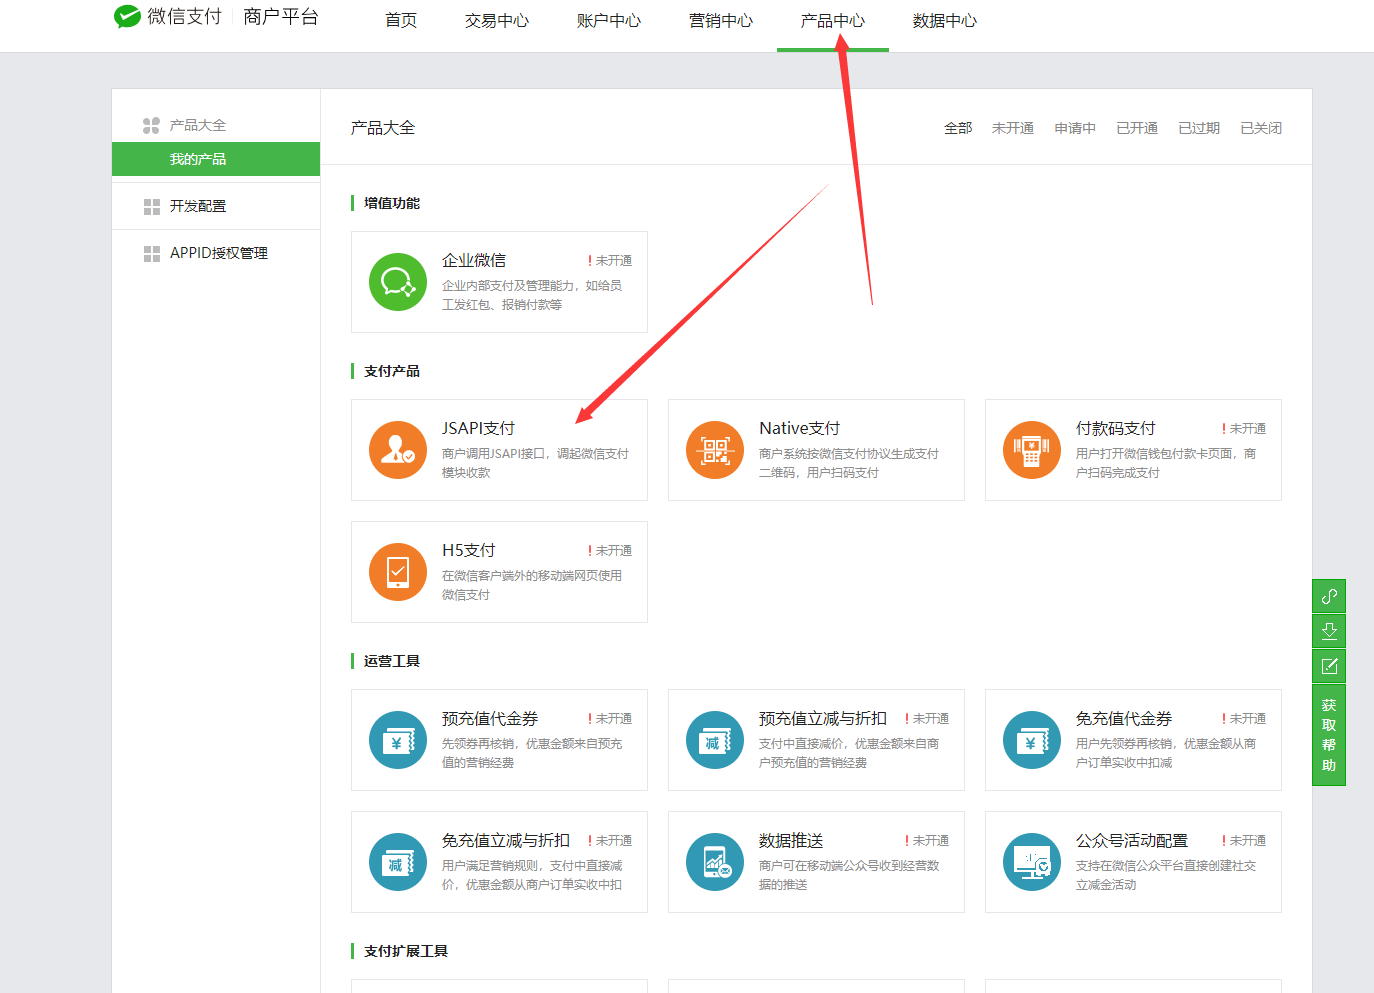Click the 免充值代金券 coupon icon

coord(1032,740)
